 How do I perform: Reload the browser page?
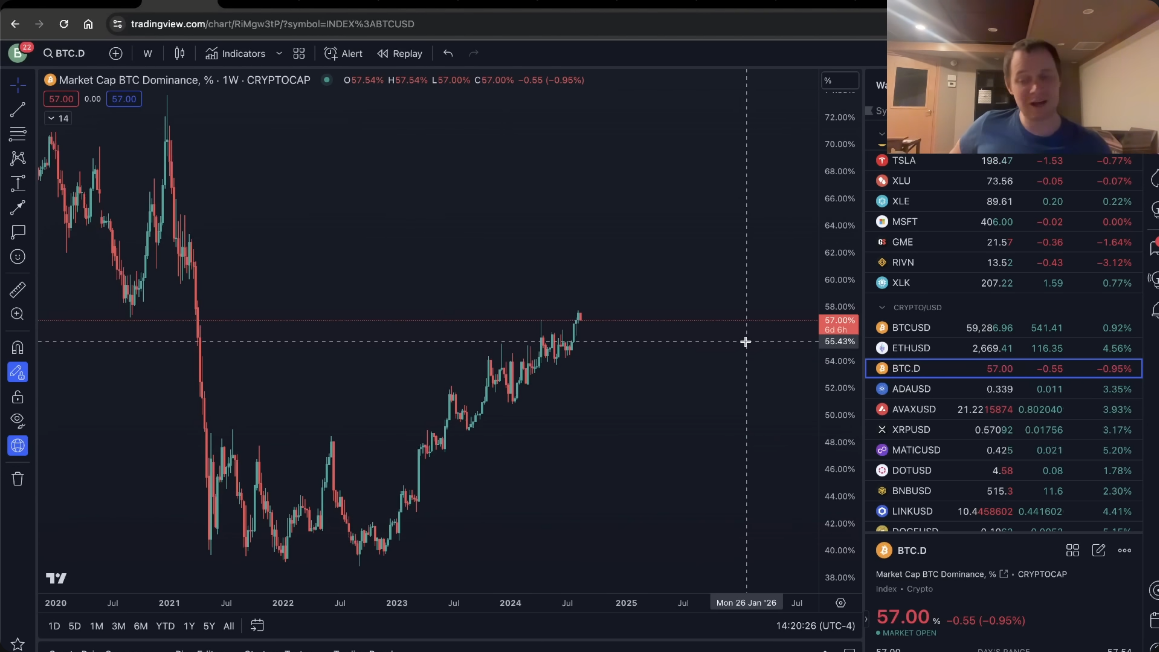click(x=64, y=24)
